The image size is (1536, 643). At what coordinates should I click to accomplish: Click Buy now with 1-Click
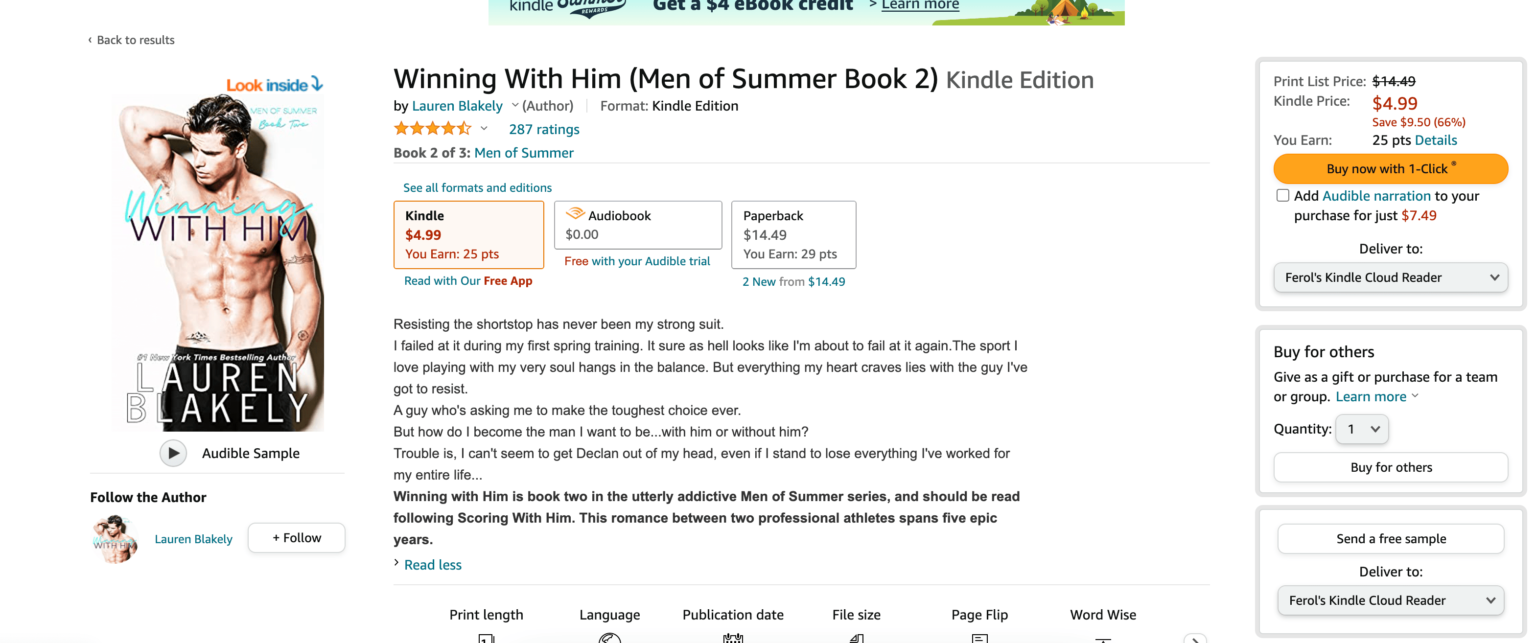coord(1390,168)
